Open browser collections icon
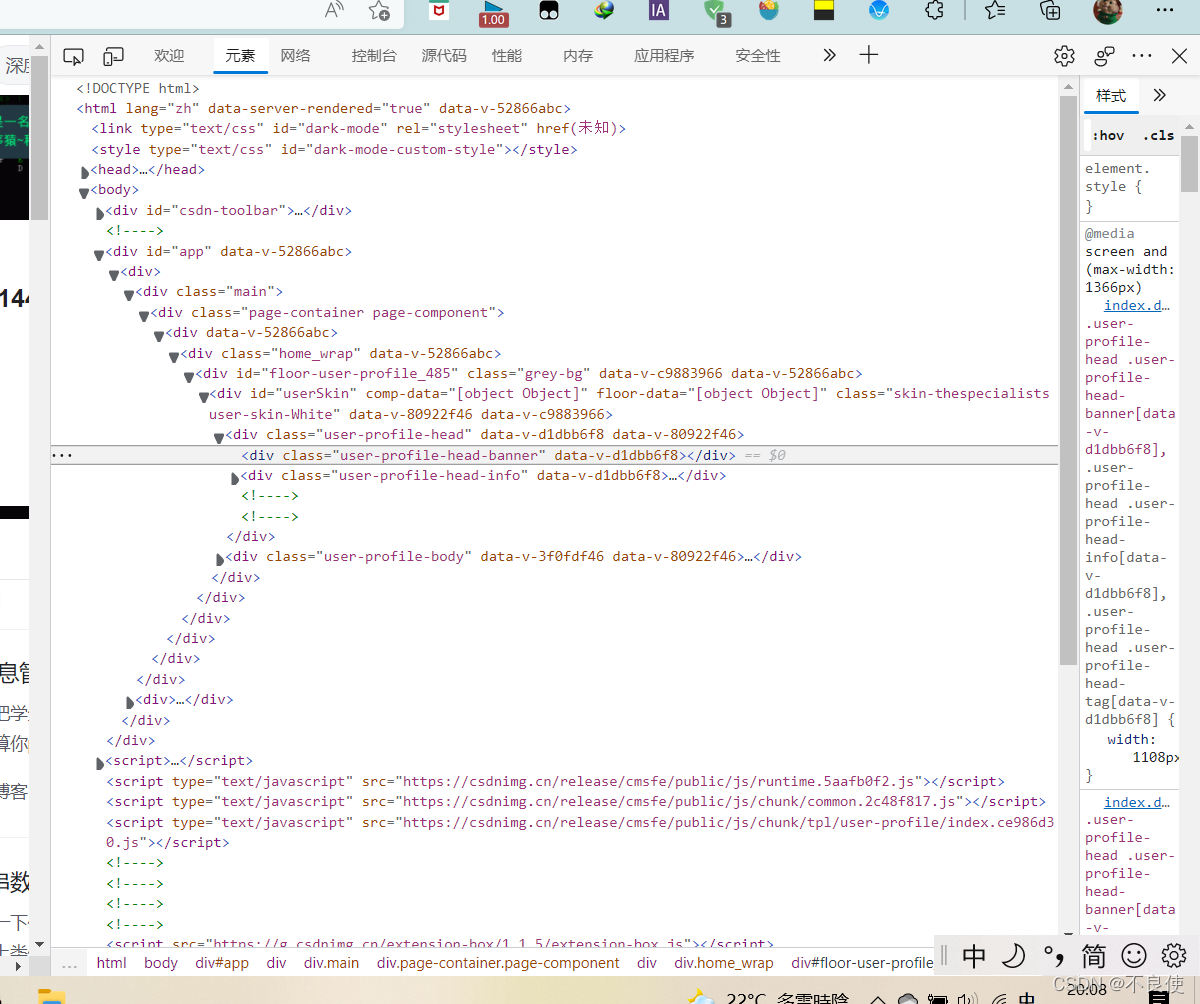 [x=1050, y=11]
